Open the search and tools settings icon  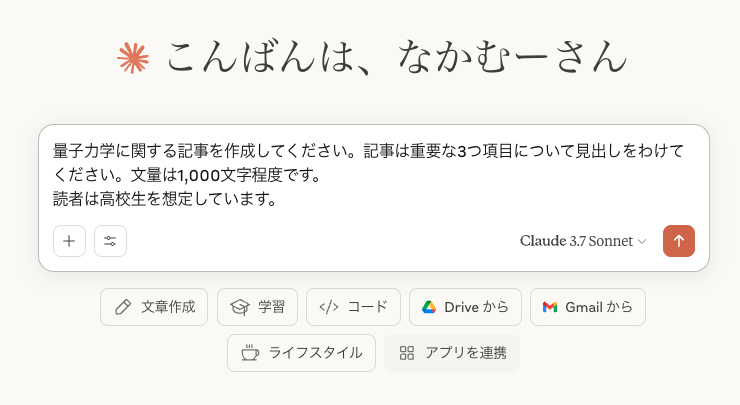coord(110,241)
